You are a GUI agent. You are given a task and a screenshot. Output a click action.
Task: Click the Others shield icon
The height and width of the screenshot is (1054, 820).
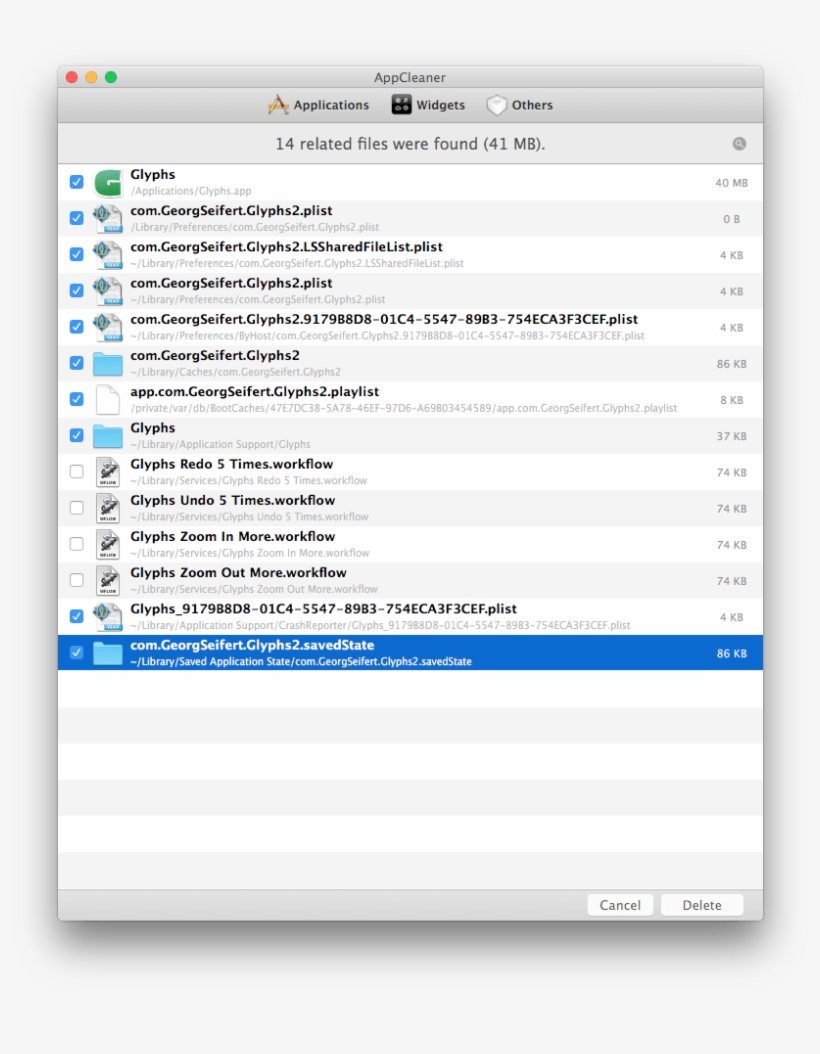pos(497,105)
